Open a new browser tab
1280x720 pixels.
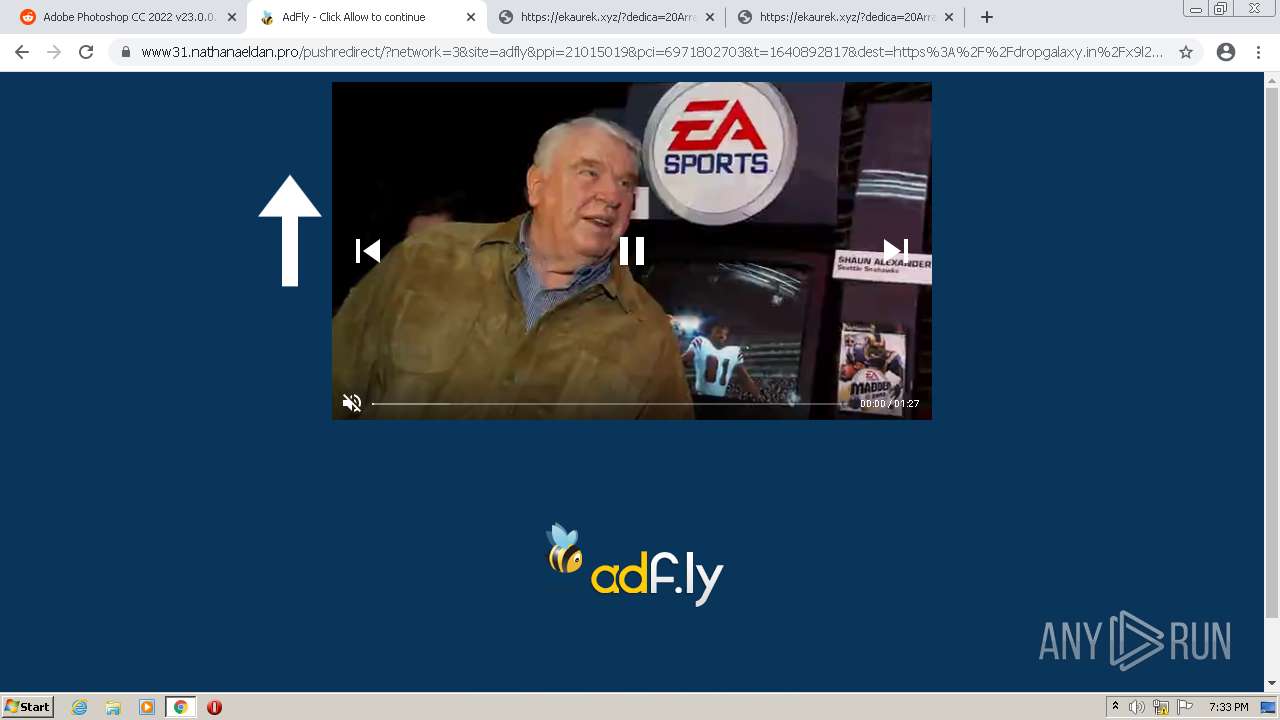click(x=987, y=17)
